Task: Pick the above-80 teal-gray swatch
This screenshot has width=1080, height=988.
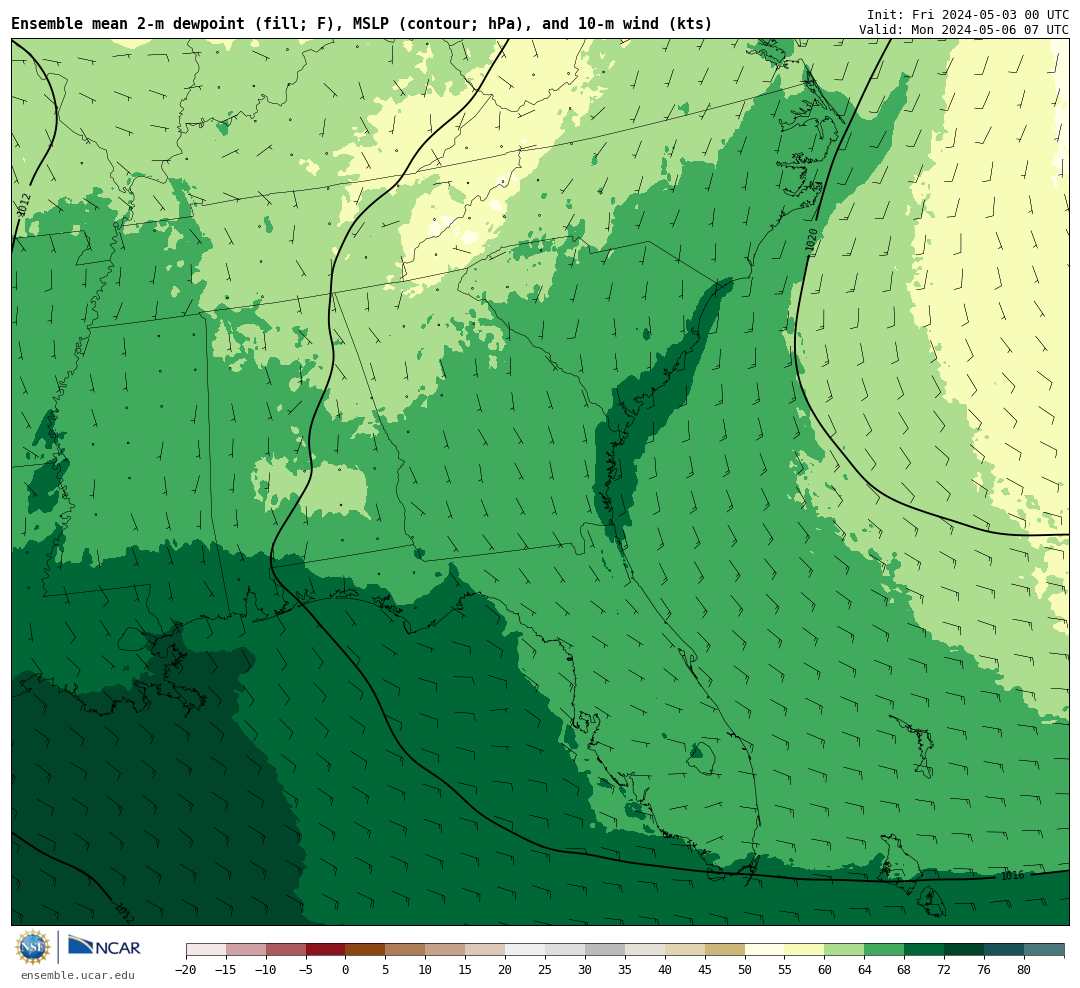Action: tap(1045, 950)
